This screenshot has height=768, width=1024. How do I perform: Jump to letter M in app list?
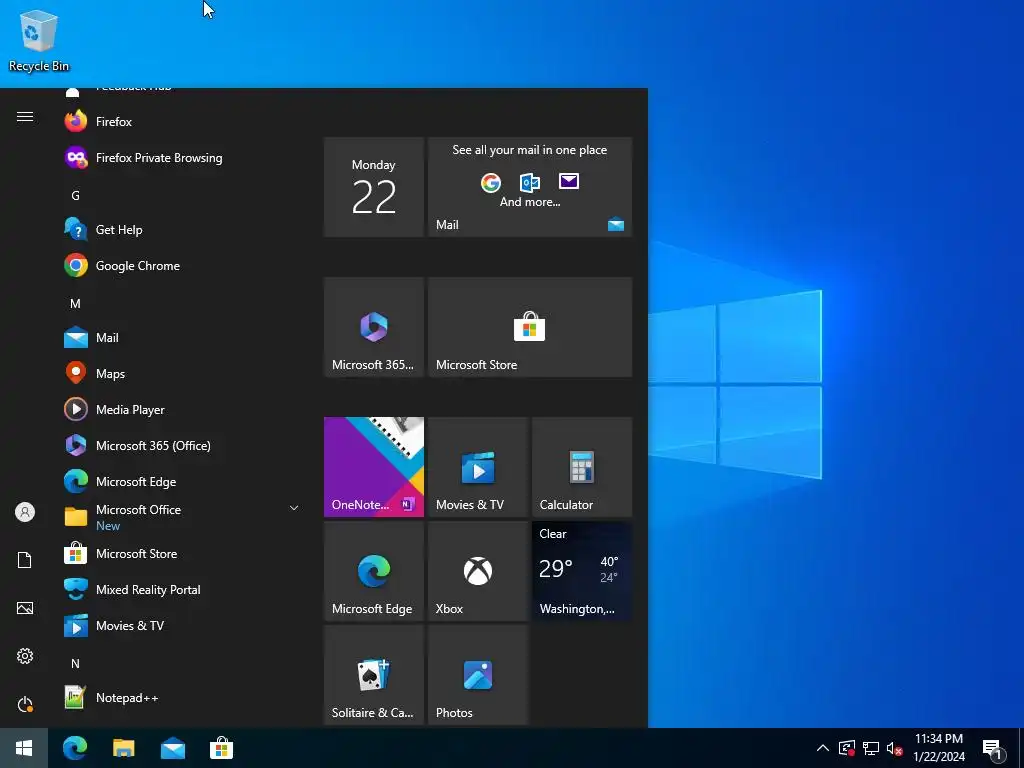(75, 303)
